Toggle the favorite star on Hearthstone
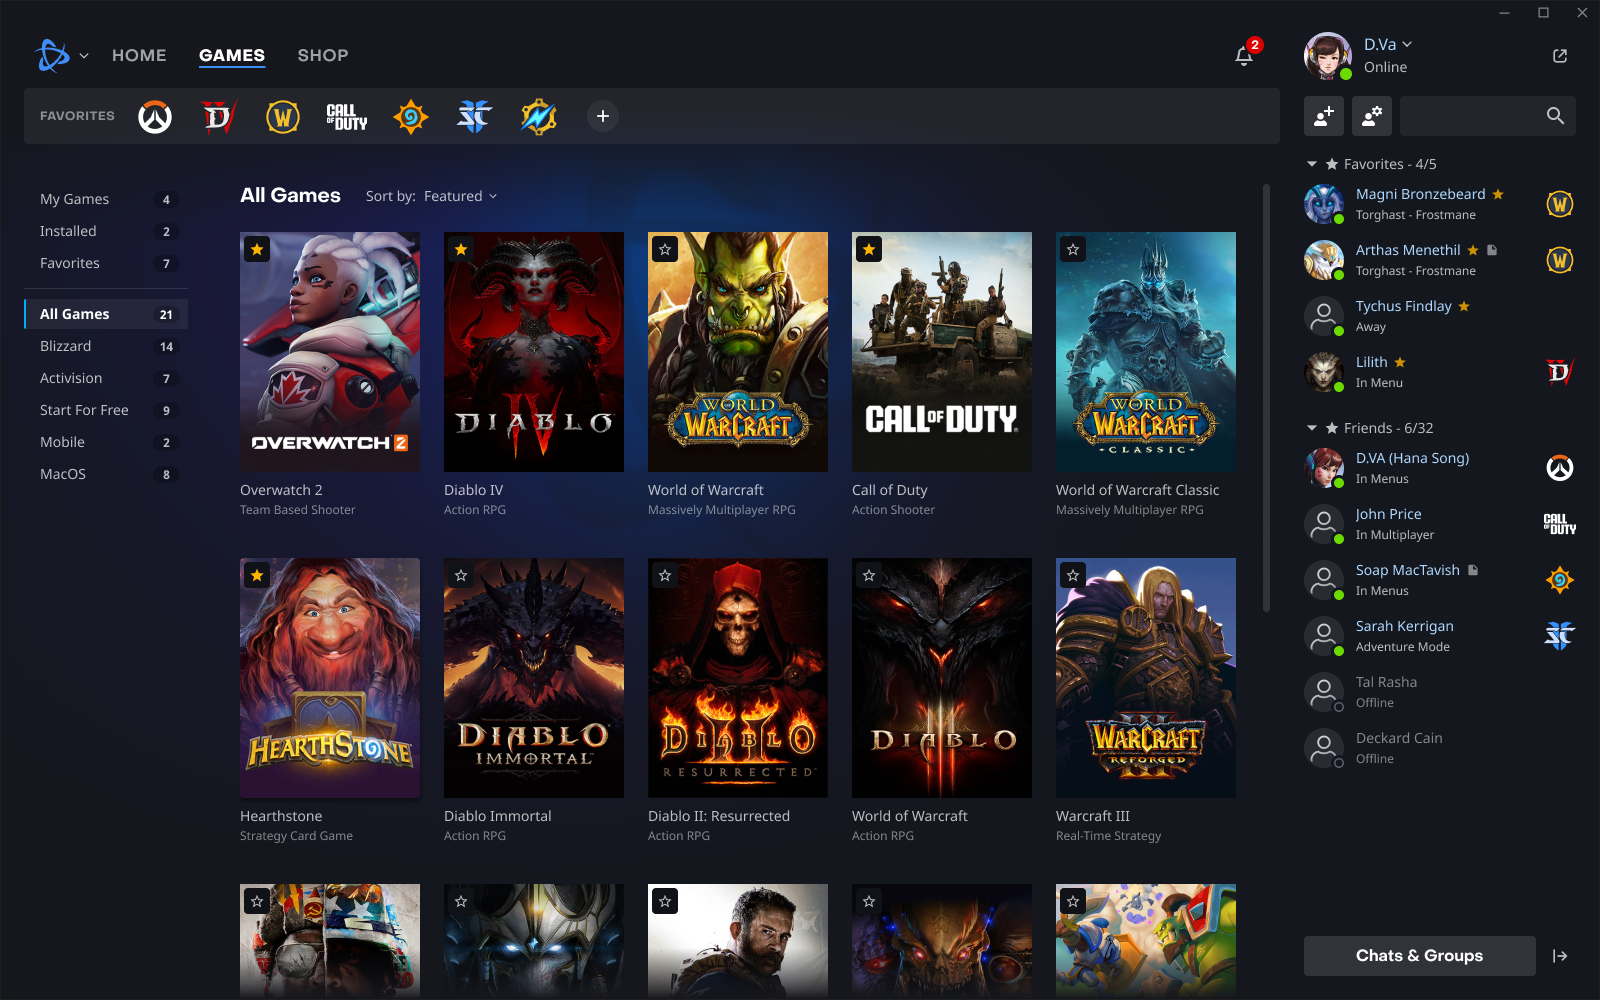The height and width of the screenshot is (1000, 1600). (x=257, y=575)
